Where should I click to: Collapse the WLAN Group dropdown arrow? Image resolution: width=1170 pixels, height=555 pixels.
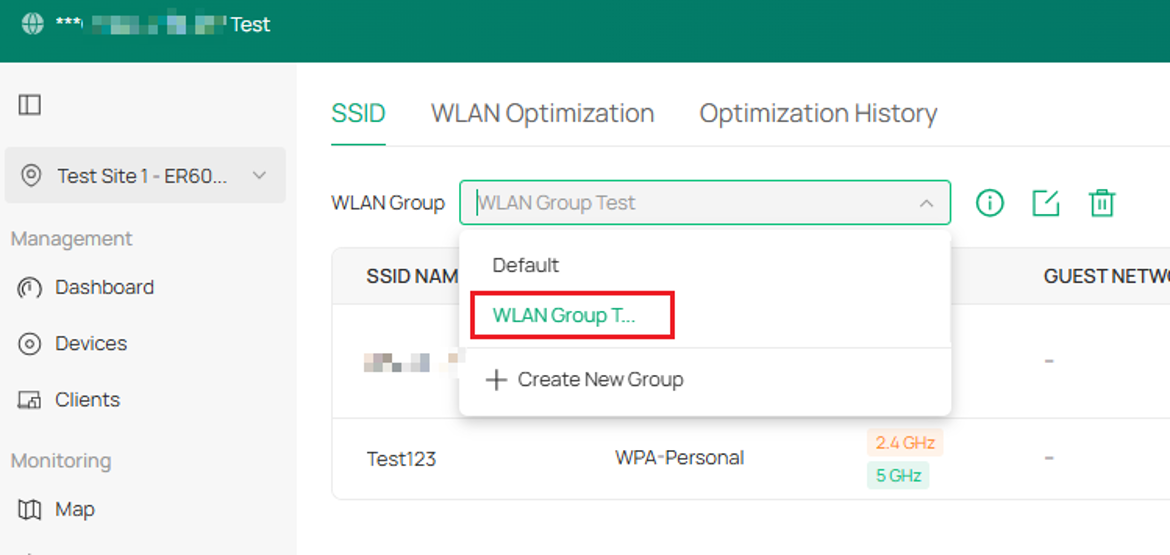(926, 203)
